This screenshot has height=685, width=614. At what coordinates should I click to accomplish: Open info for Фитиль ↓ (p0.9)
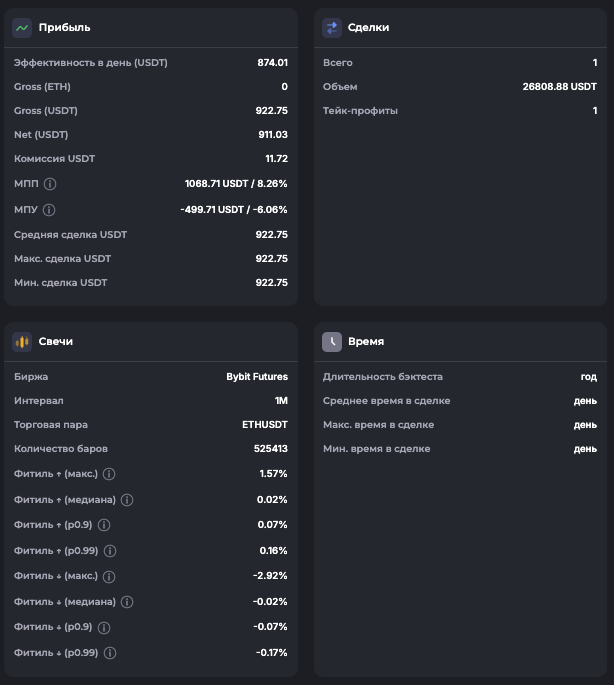pyautogui.click(x=104, y=628)
